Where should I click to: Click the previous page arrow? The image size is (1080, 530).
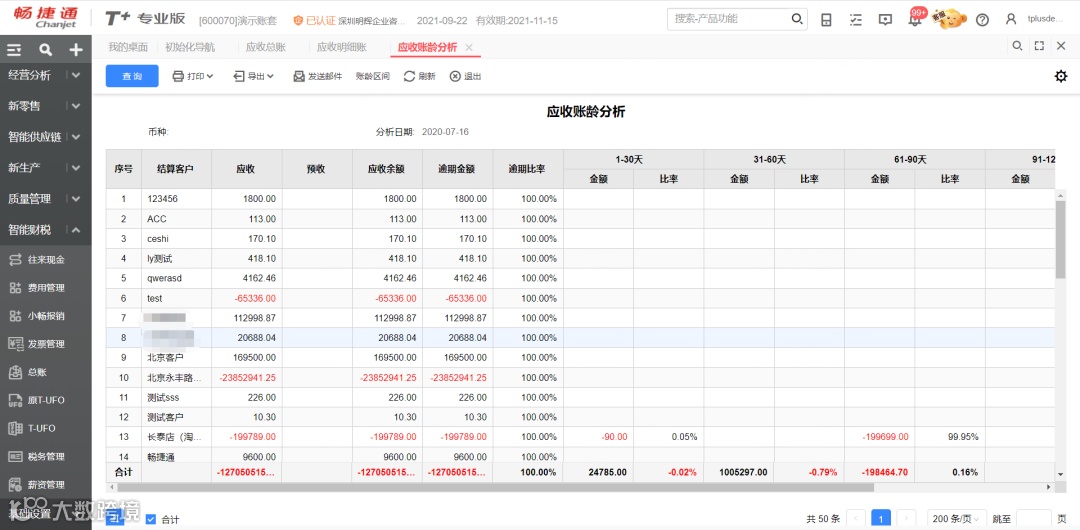(855, 519)
